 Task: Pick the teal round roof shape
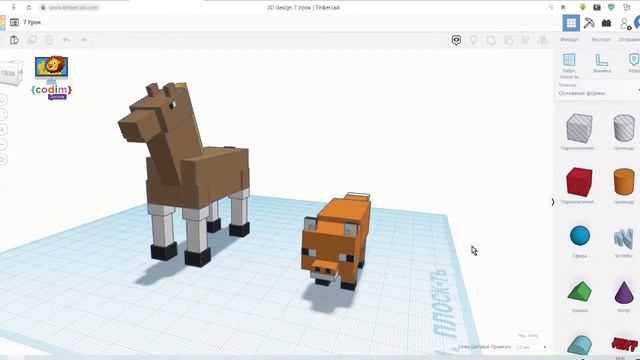click(x=580, y=345)
